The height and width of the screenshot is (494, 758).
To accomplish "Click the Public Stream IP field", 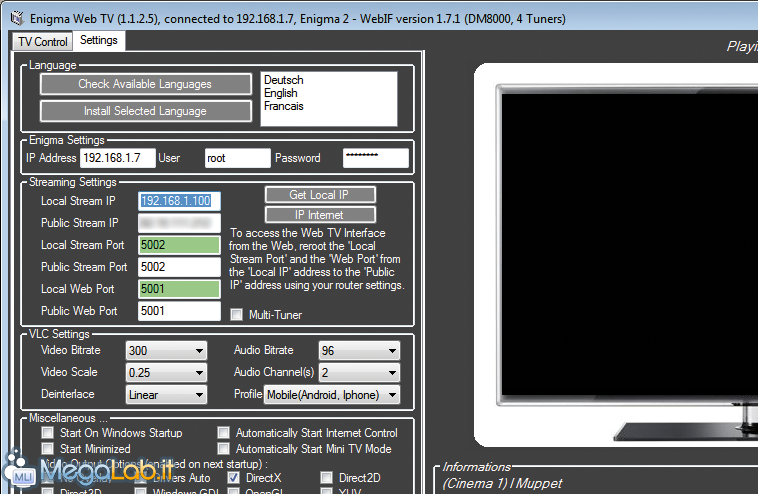I will [x=179, y=223].
